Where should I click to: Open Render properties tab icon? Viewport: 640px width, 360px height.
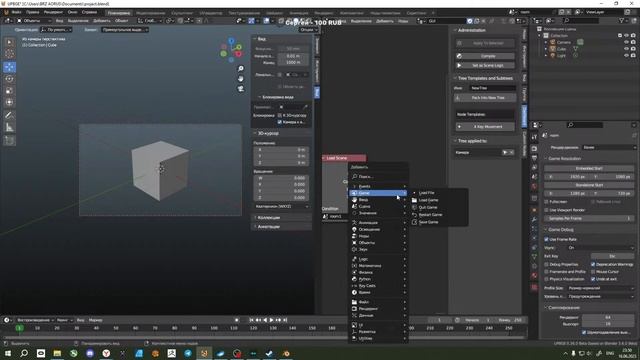534,149
